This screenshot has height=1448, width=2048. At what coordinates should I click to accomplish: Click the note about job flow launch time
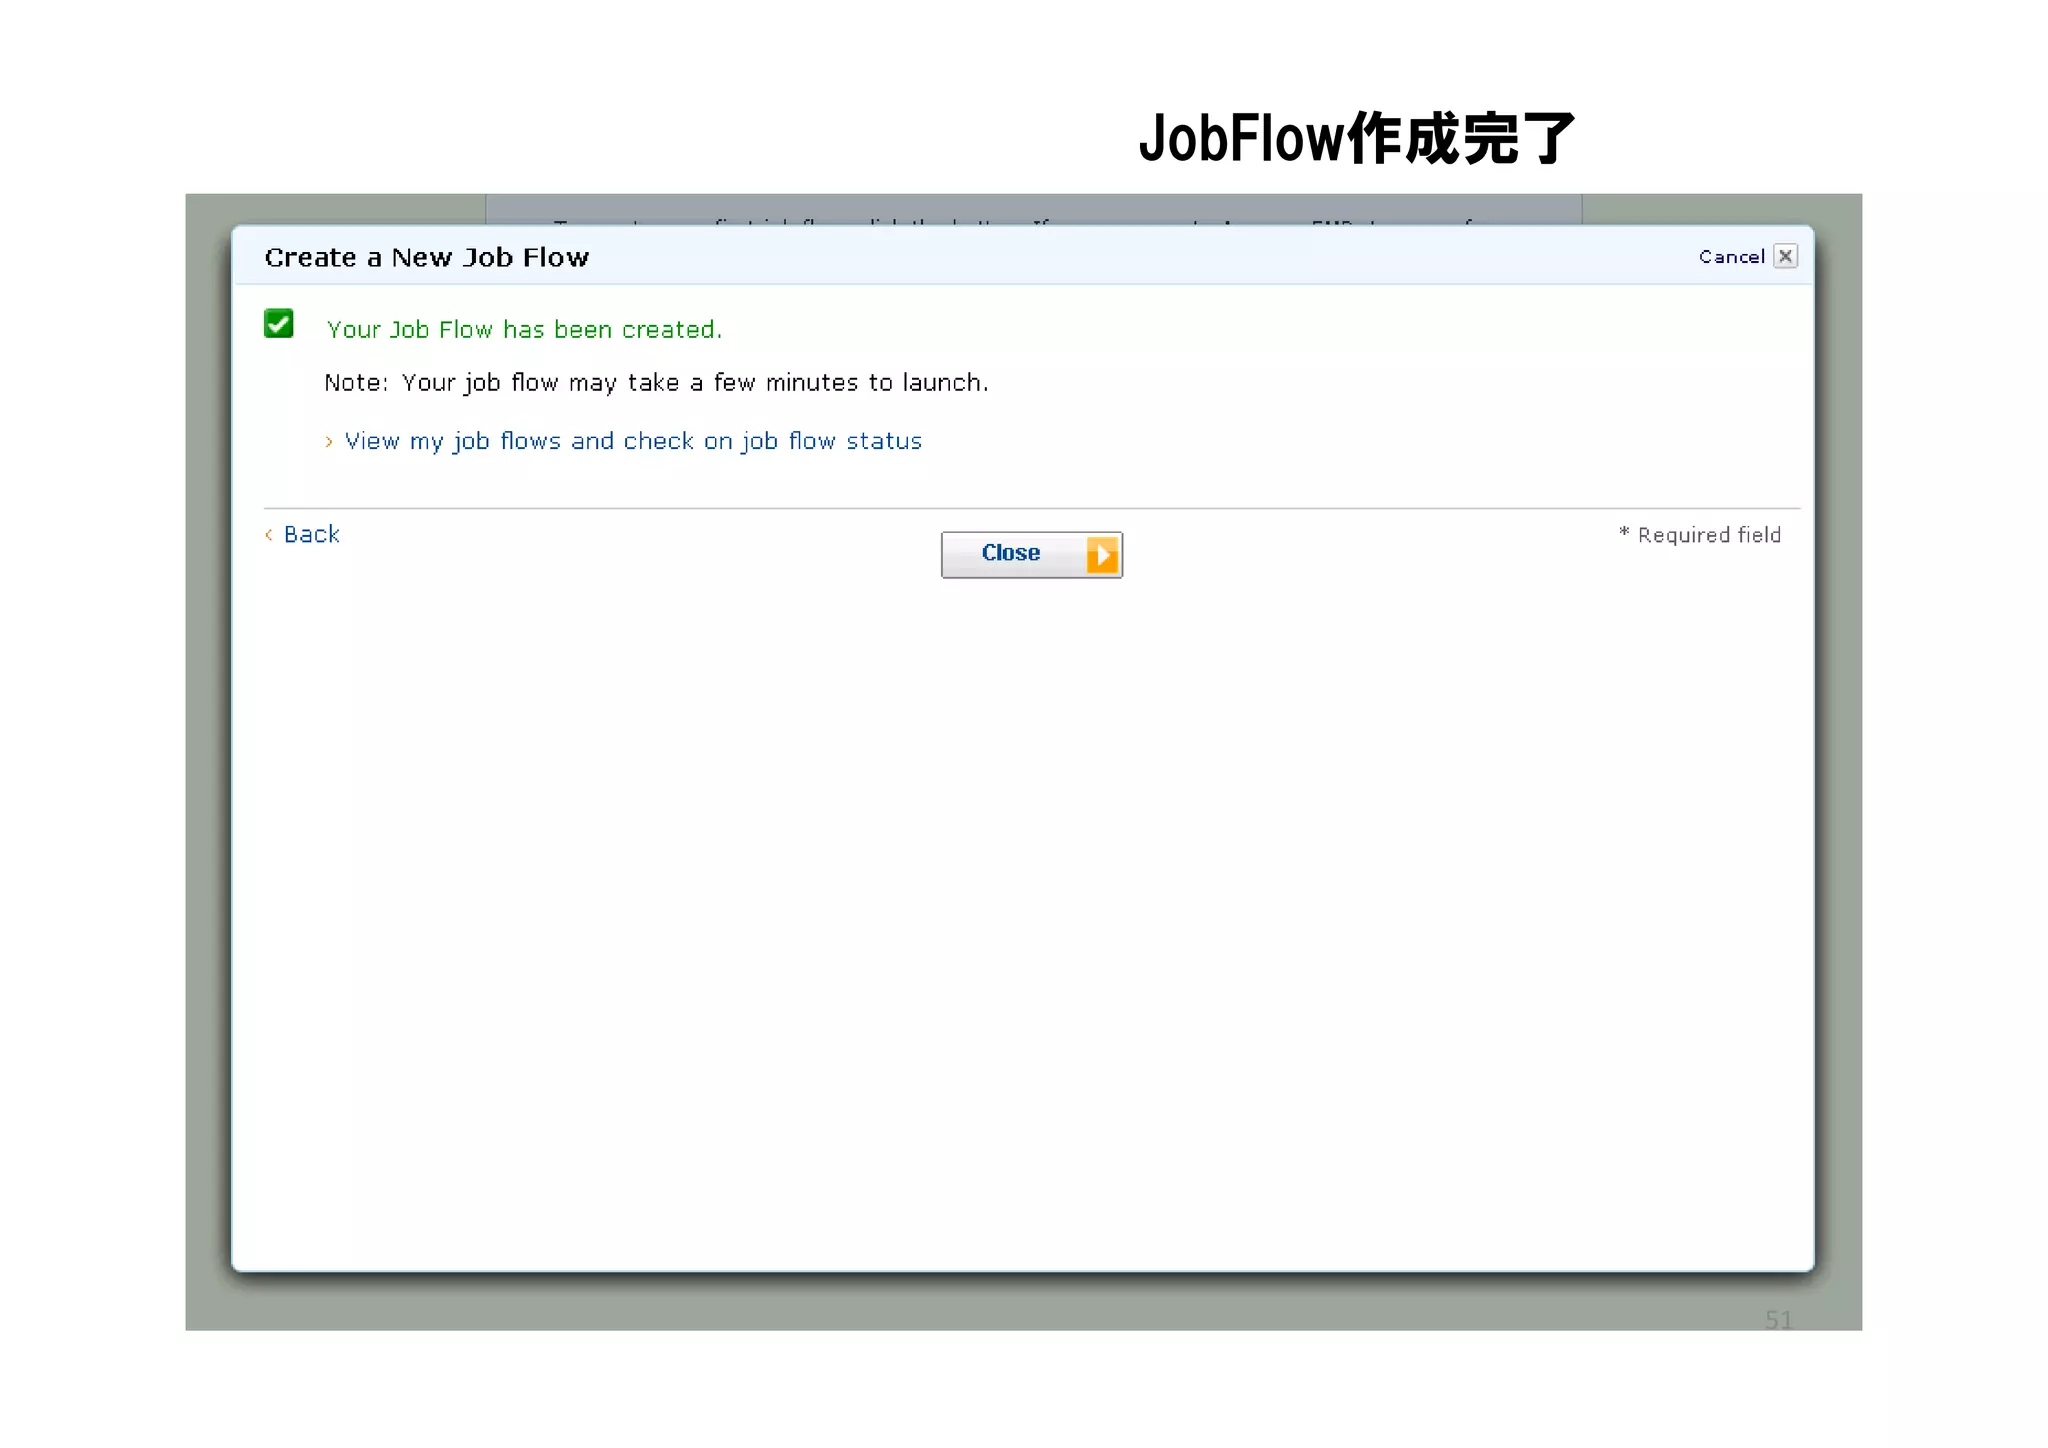656,383
